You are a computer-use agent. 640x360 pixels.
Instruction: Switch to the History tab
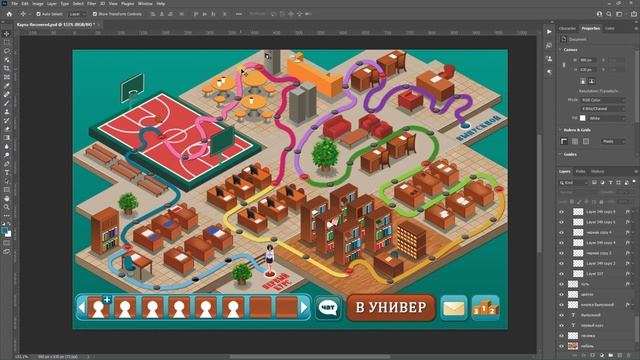[597, 171]
